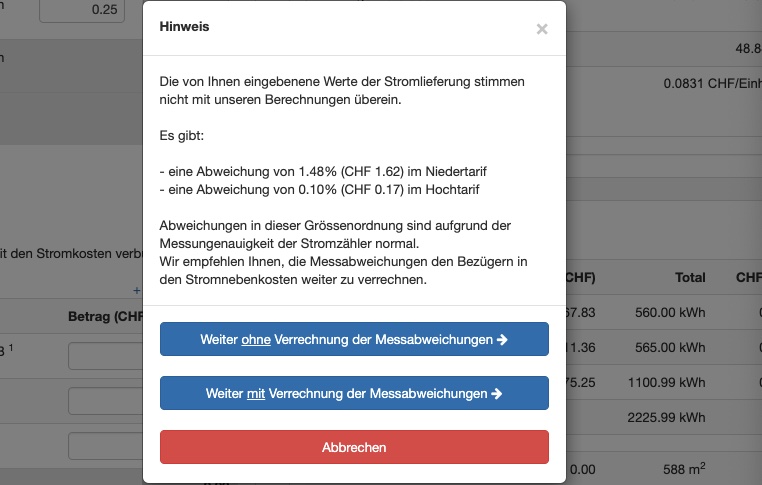The image size is (762, 485).
Task: Click the Hinweis dialog title
Action: 184,27
